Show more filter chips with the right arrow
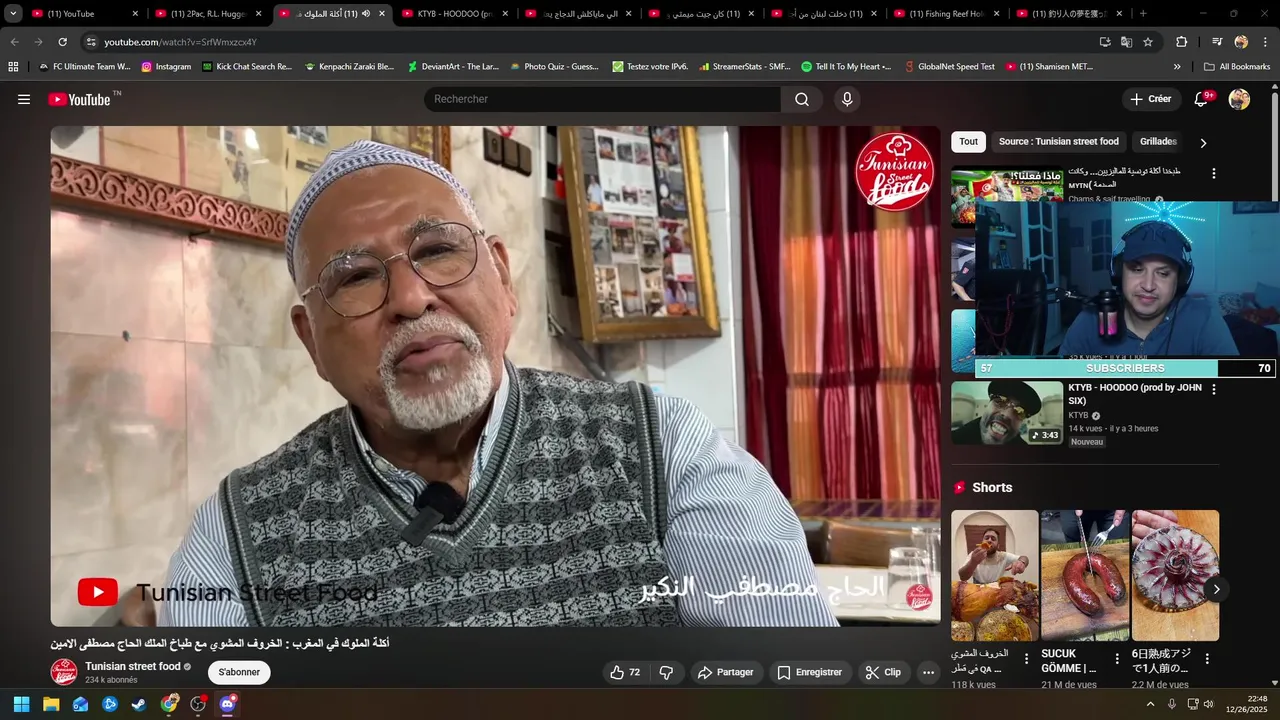Viewport: 1280px width, 720px height. (1203, 142)
